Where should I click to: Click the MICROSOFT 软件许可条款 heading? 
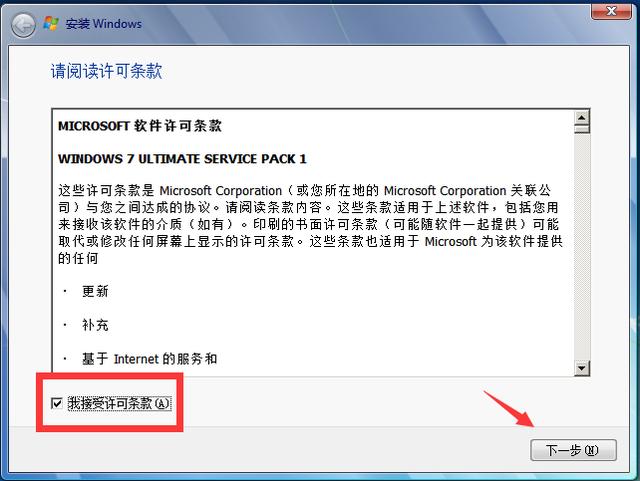(140, 126)
